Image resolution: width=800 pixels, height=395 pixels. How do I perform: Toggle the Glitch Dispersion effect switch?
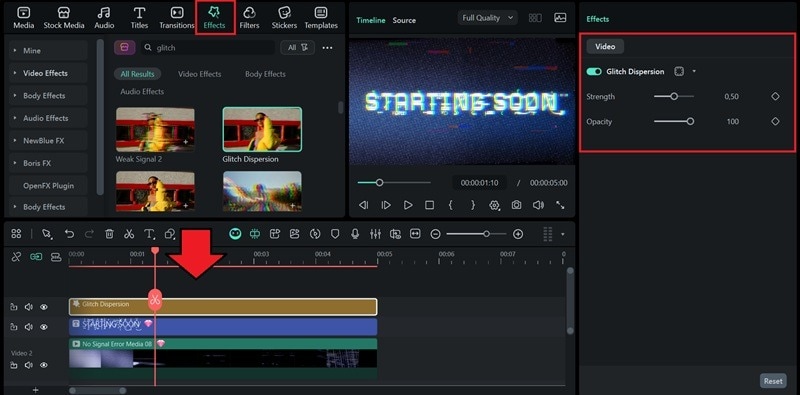coord(594,72)
